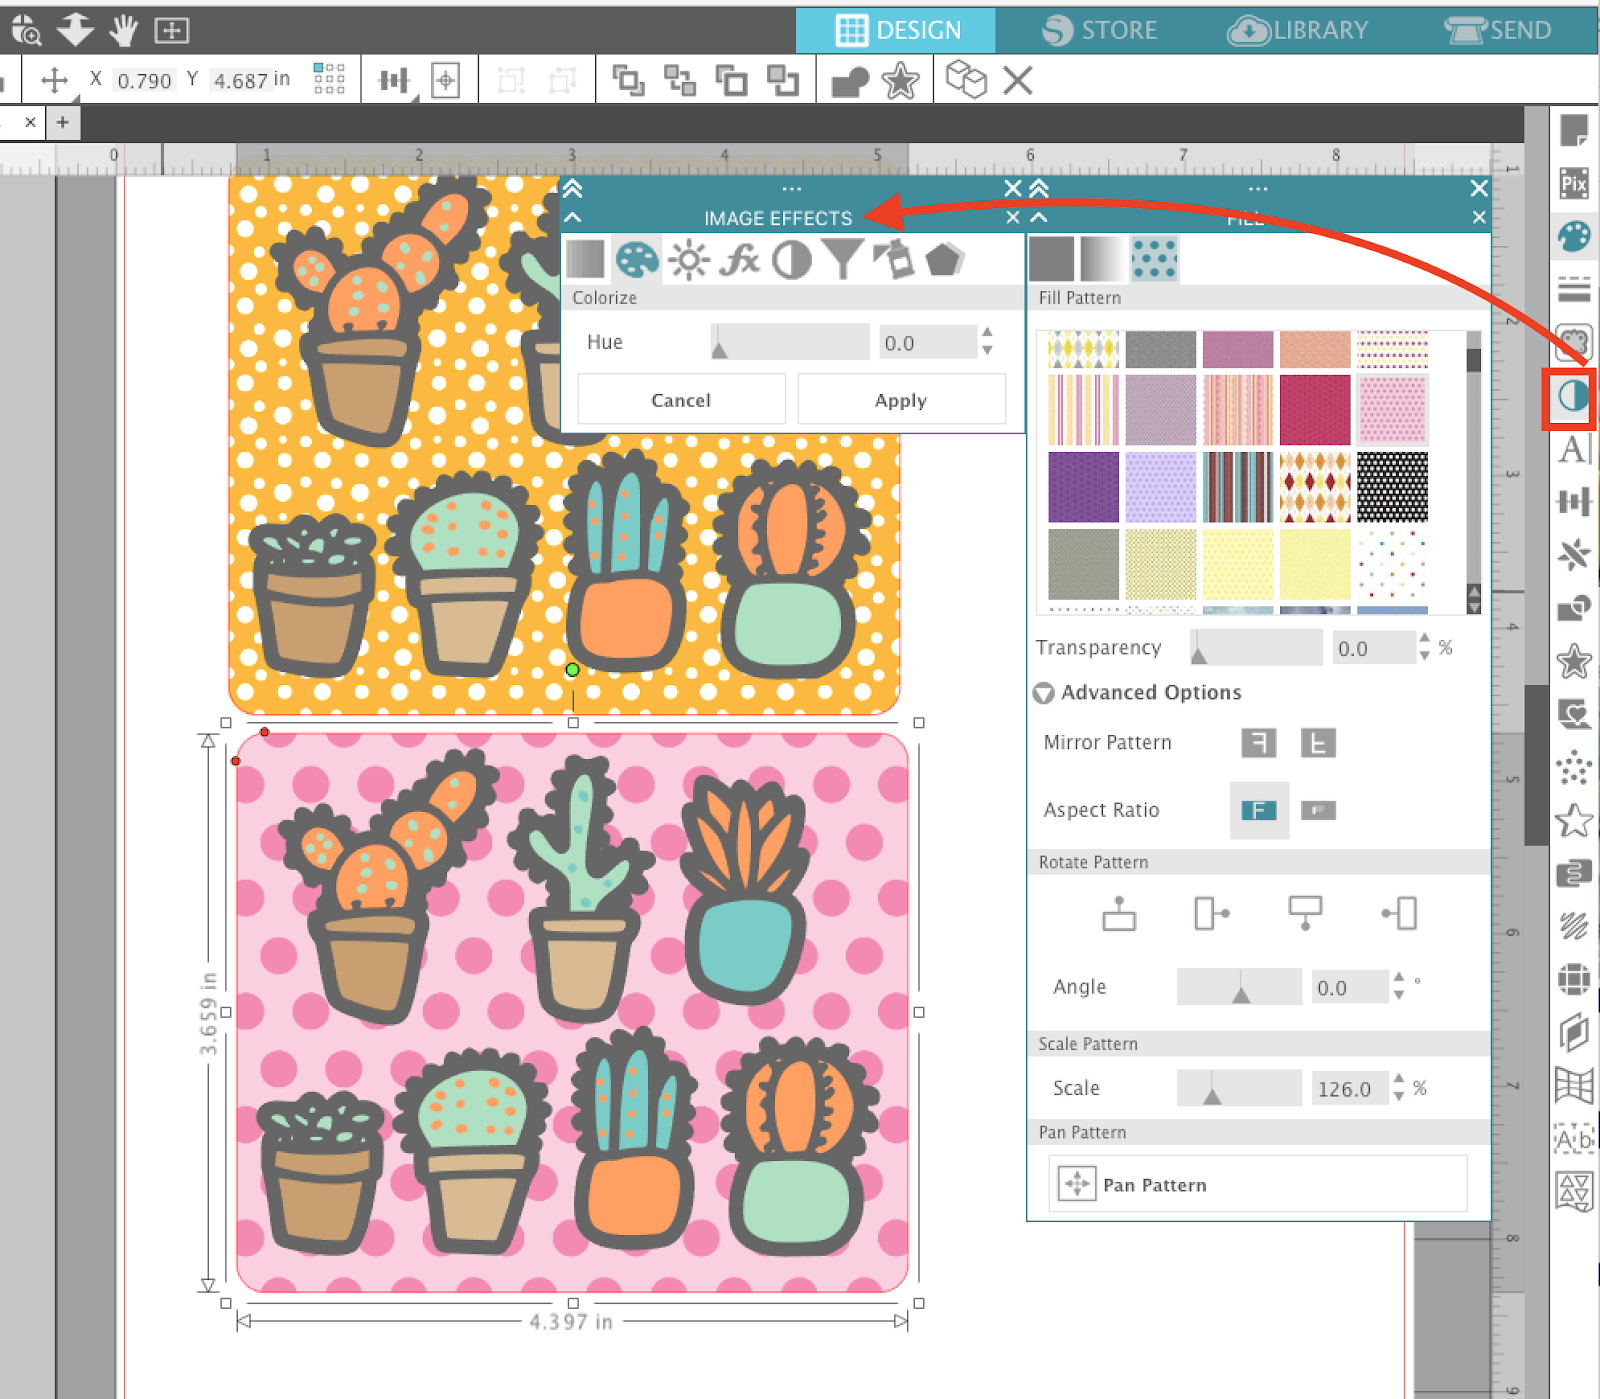Enable Fixed Aspect Ratio option
The width and height of the screenshot is (1600, 1399).
[x=1258, y=811]
